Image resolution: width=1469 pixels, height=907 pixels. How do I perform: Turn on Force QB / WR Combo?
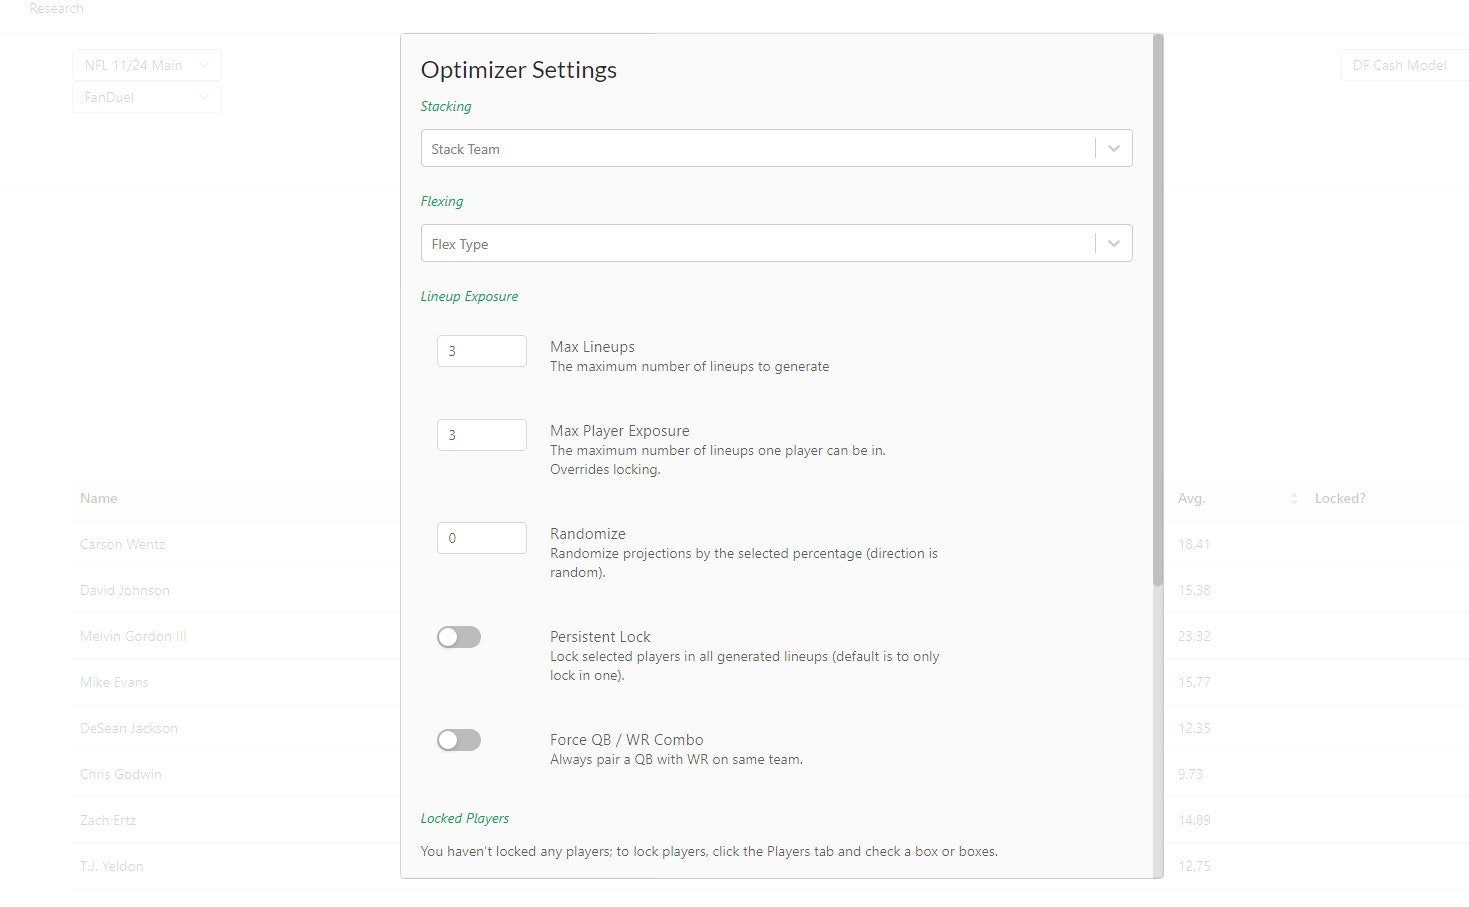pyautogui.click(x=459, y=740)
